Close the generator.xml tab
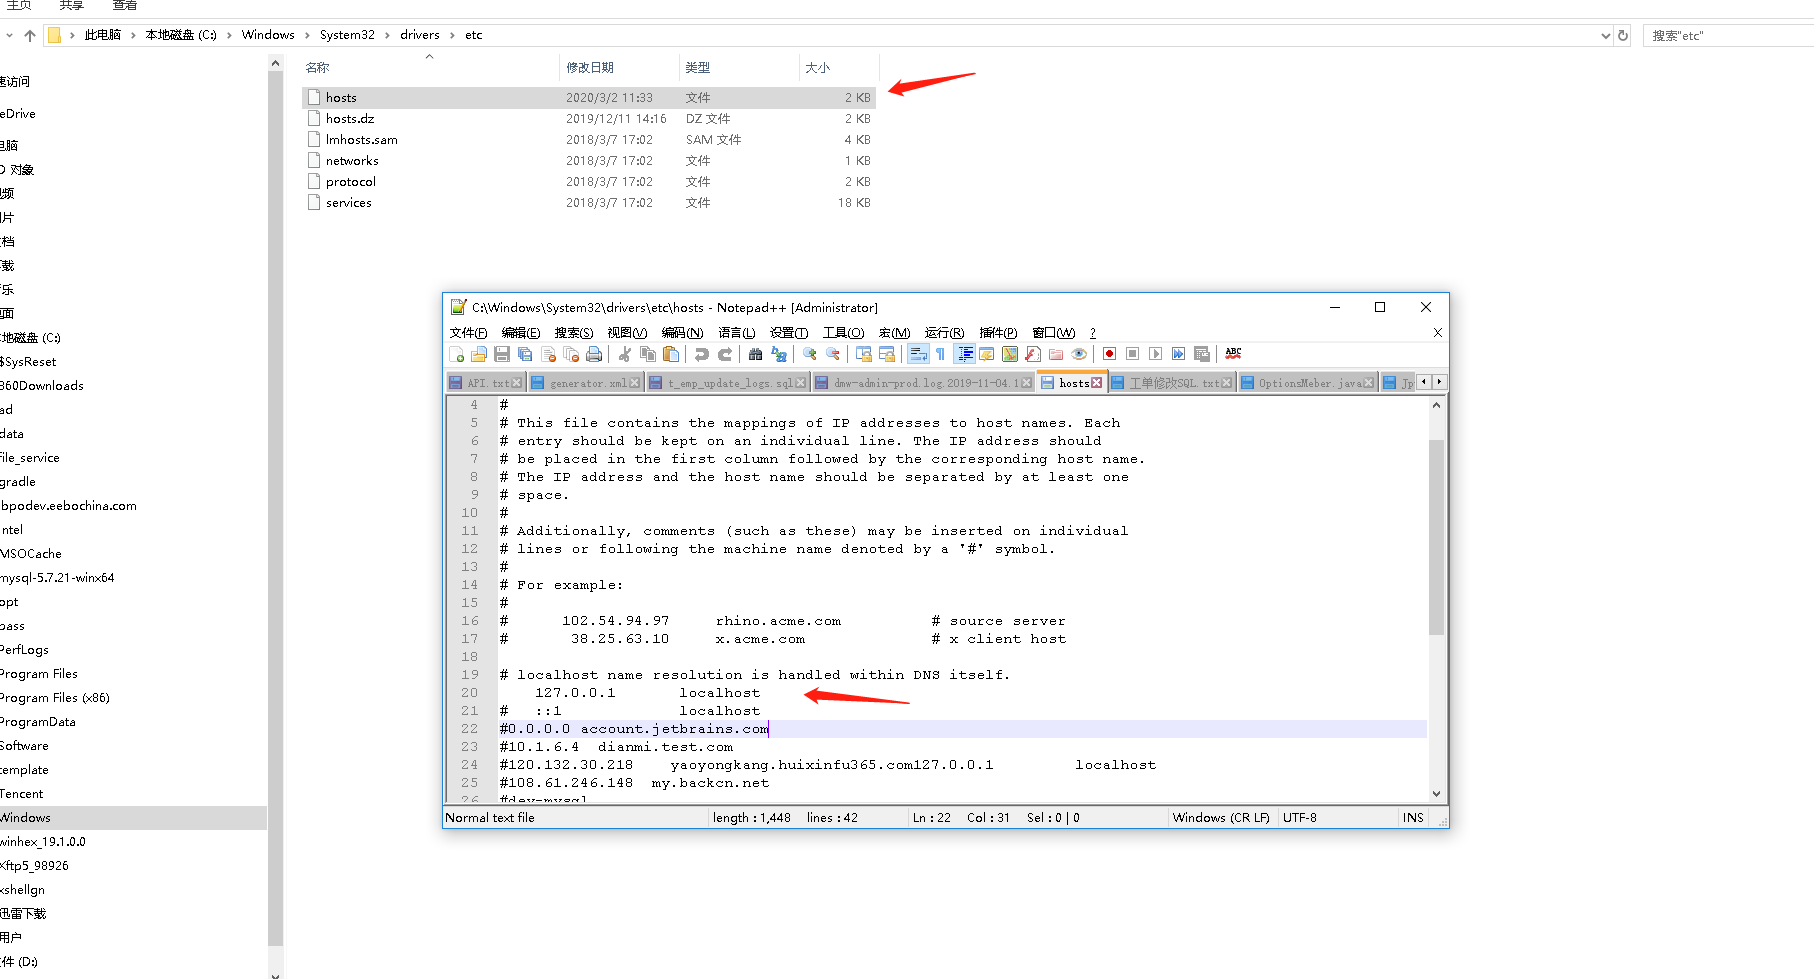 coord(634,383)
